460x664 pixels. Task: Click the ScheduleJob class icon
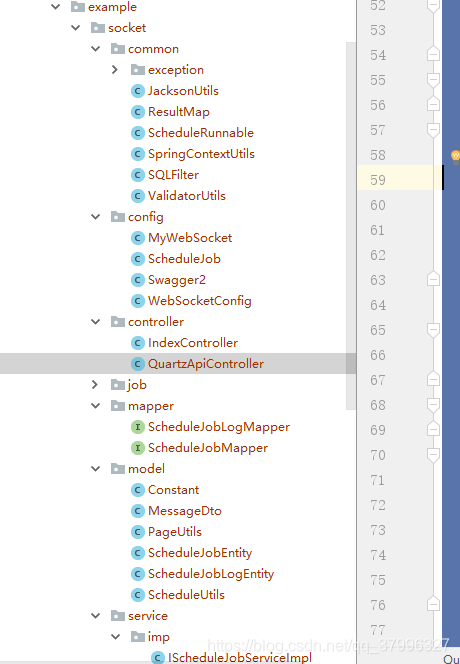(x=137, y=259)
